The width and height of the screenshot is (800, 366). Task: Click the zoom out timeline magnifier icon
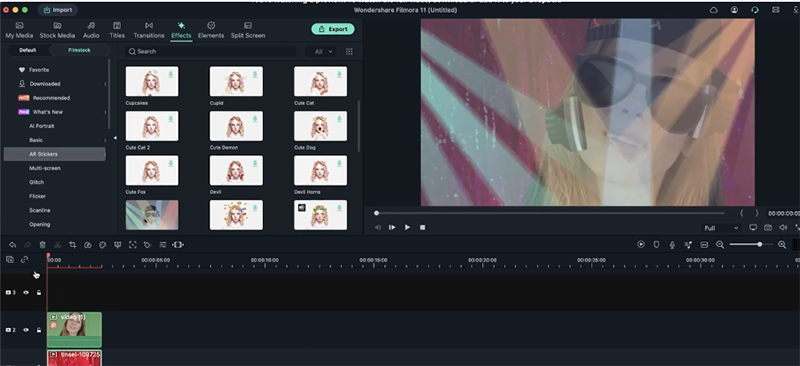point(720,245)
